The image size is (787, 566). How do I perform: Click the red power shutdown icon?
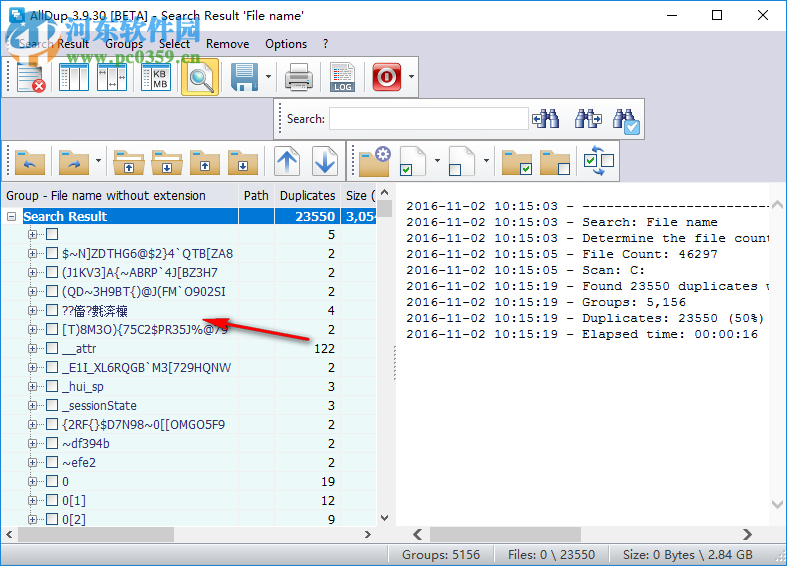click(x=386, y=77)
